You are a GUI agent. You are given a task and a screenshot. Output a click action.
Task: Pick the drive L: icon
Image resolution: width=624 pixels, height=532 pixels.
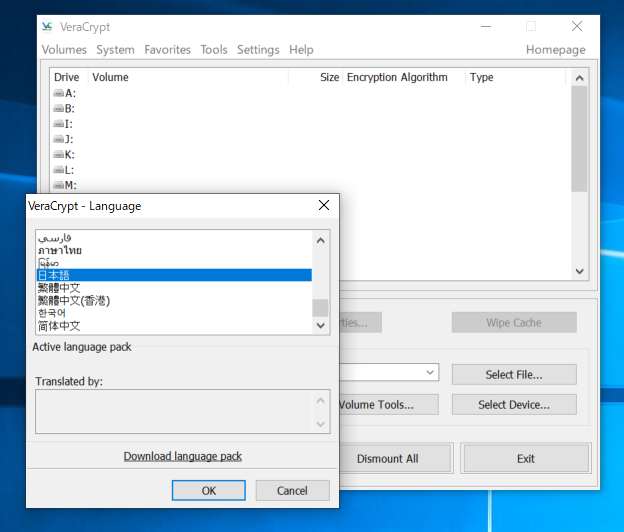click(x=58, y=170)
